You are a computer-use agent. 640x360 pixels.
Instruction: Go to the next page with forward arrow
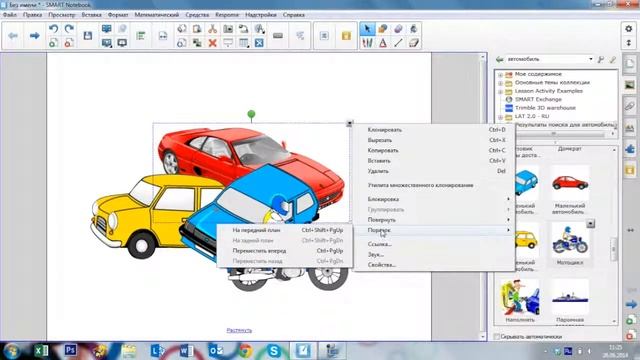click(x=34, y=36)
